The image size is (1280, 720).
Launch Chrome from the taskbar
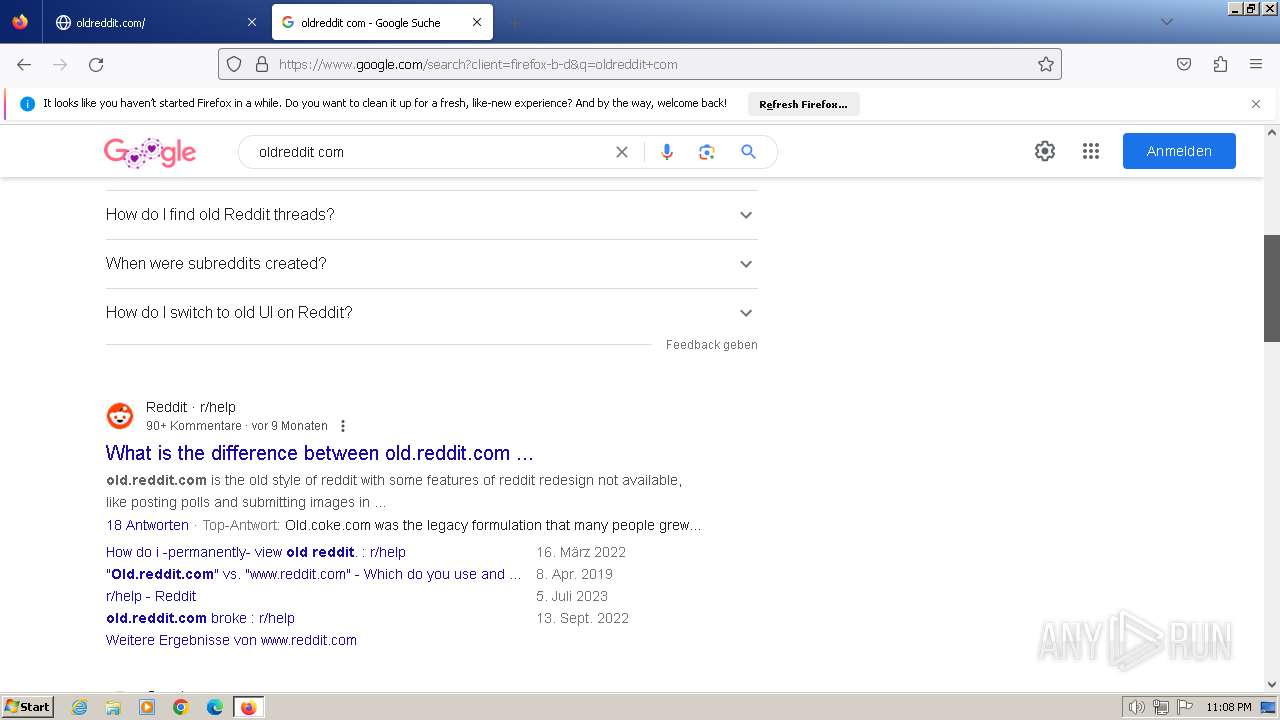click(181, 707)
